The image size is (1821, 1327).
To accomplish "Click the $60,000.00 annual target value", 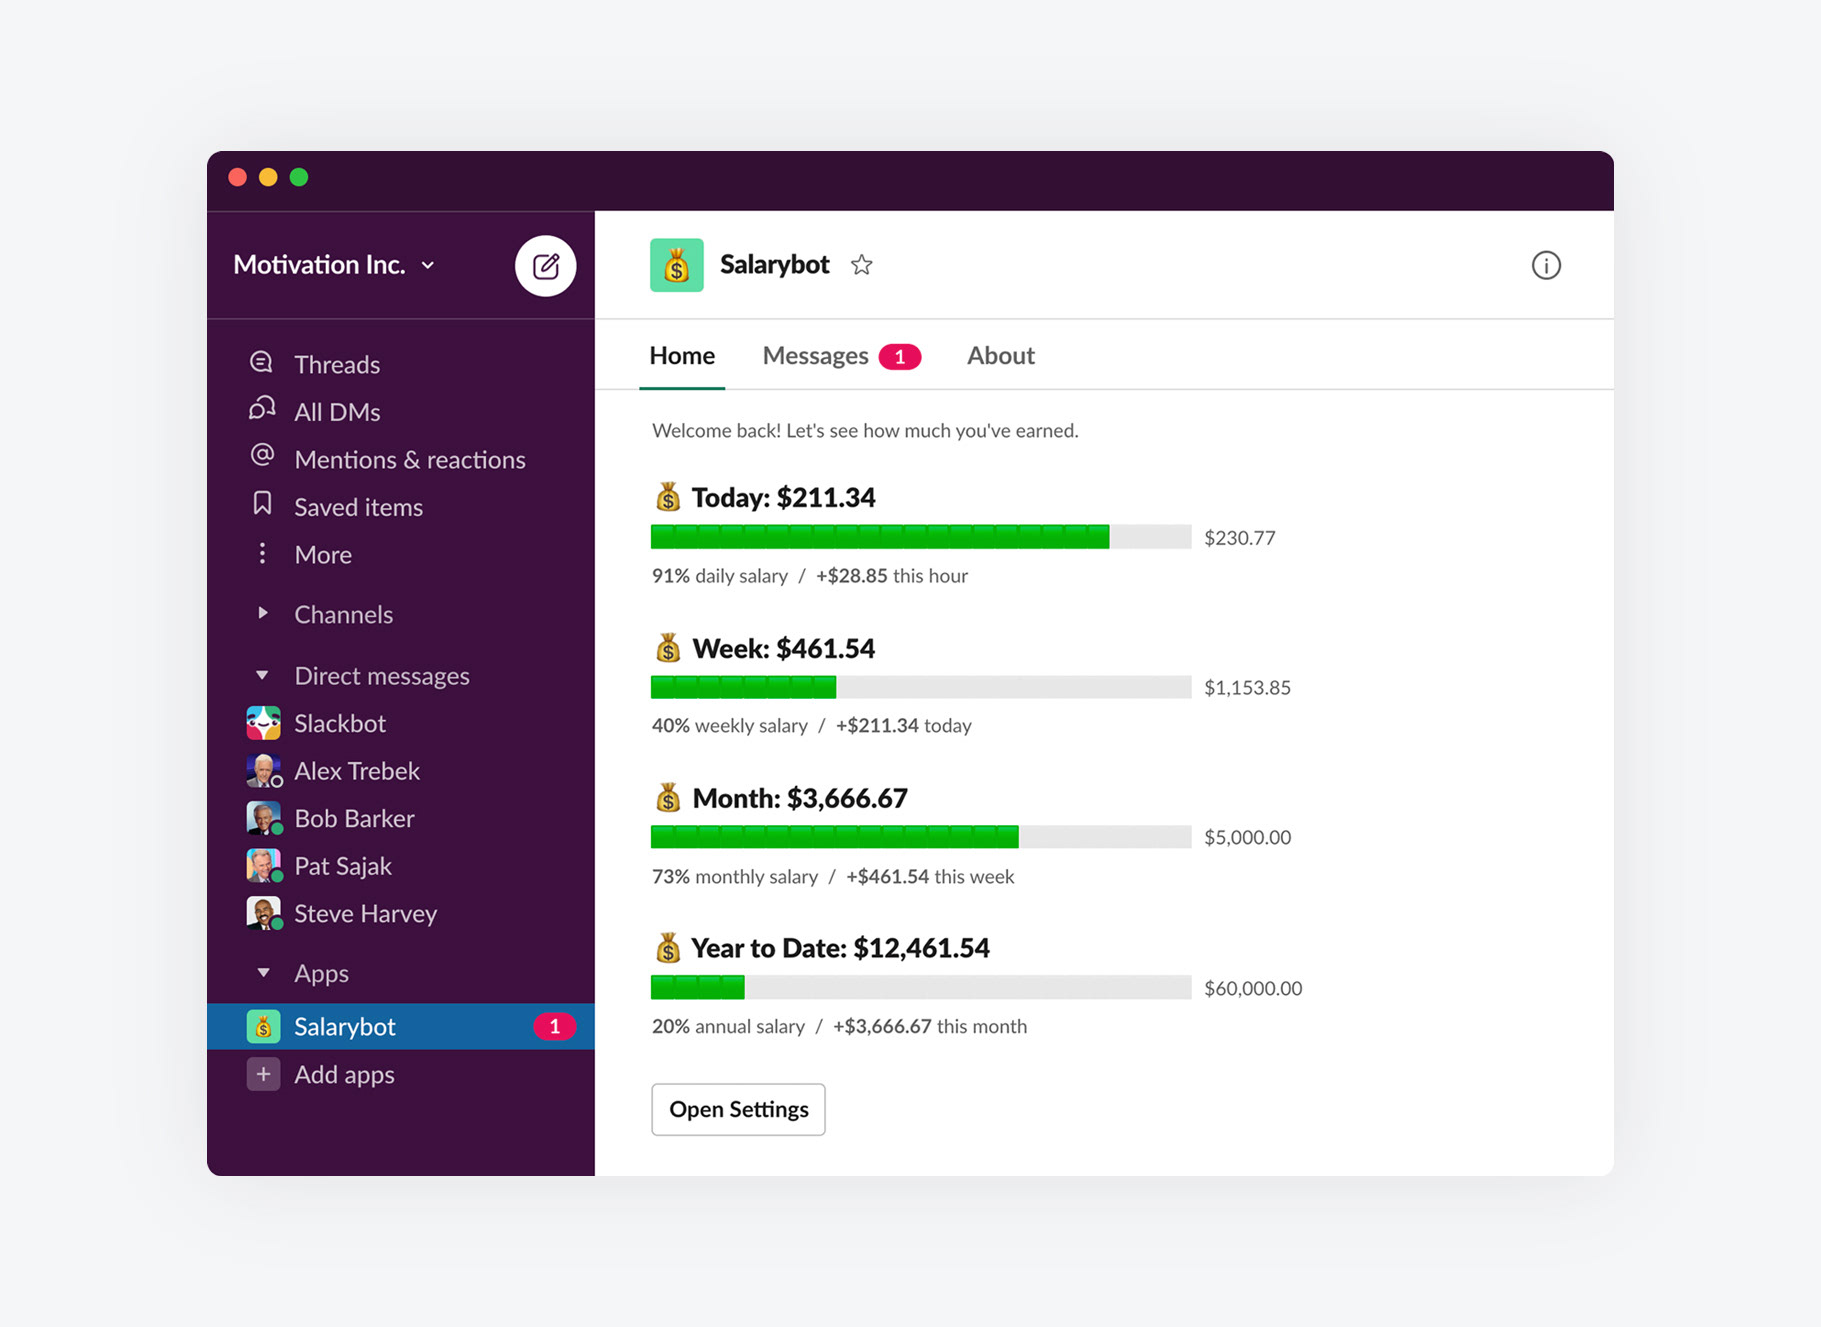I will pos(1253,988).
